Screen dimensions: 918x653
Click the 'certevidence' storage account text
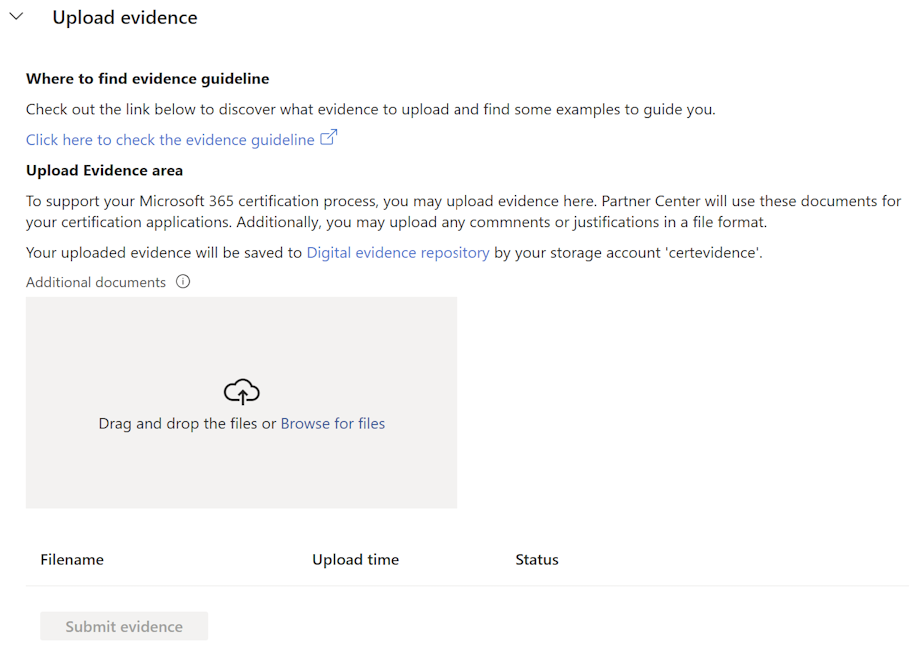click(x=716, y=253)
